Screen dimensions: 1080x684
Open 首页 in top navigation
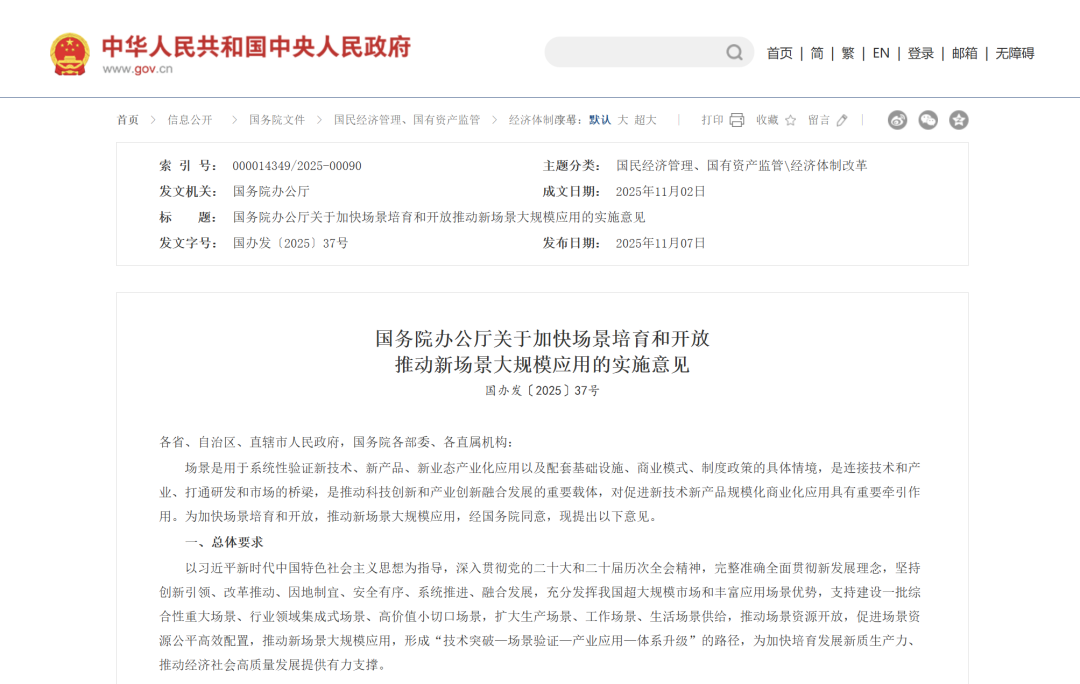pyautogui.click(x=780, y=53)
